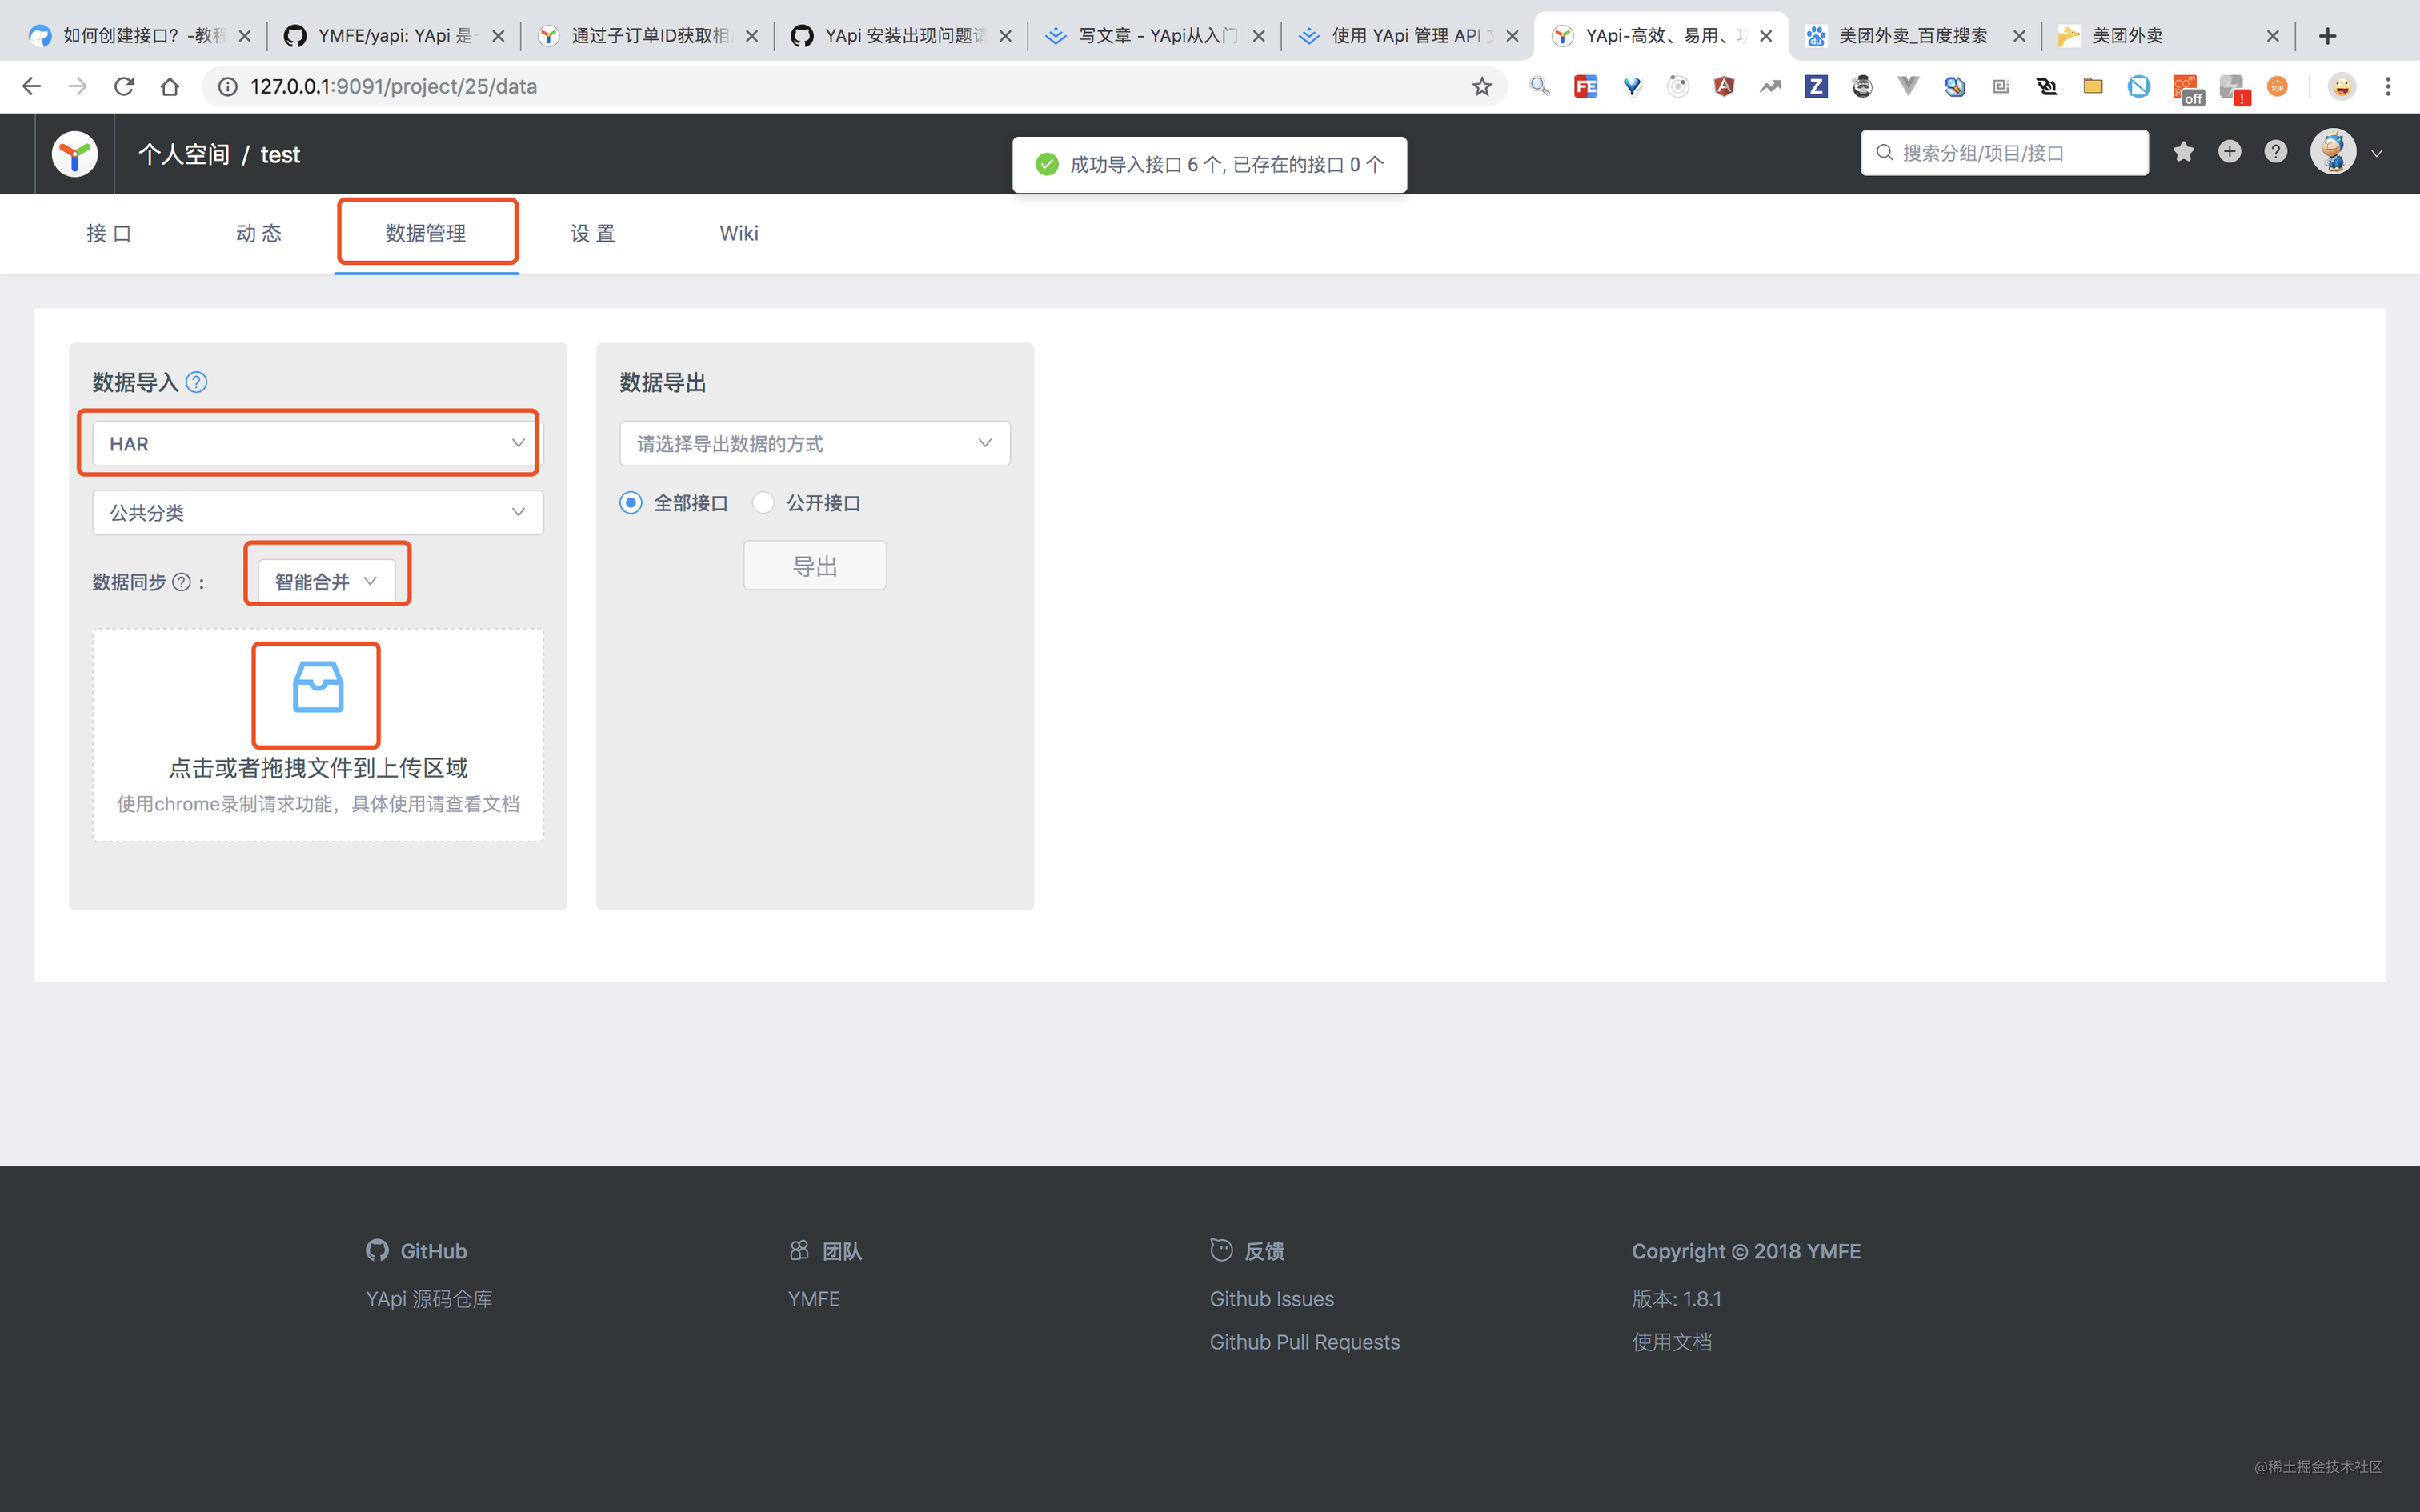Screen dimensions: 2420x1512
Task: Expand the dropdown arrow next to avatar
Action: [2377, 154]
